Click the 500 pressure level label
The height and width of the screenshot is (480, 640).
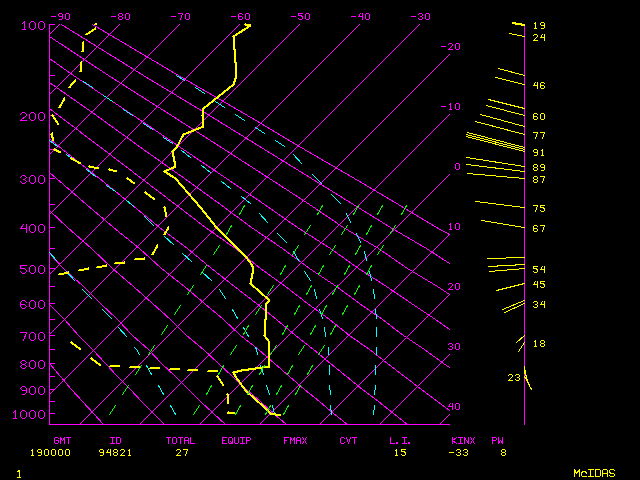coord(33,269)
